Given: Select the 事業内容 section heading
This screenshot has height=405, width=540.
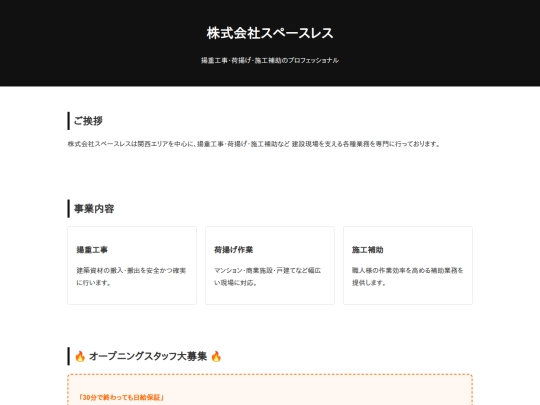Looking at the screenshot, I should click(94, 209).
